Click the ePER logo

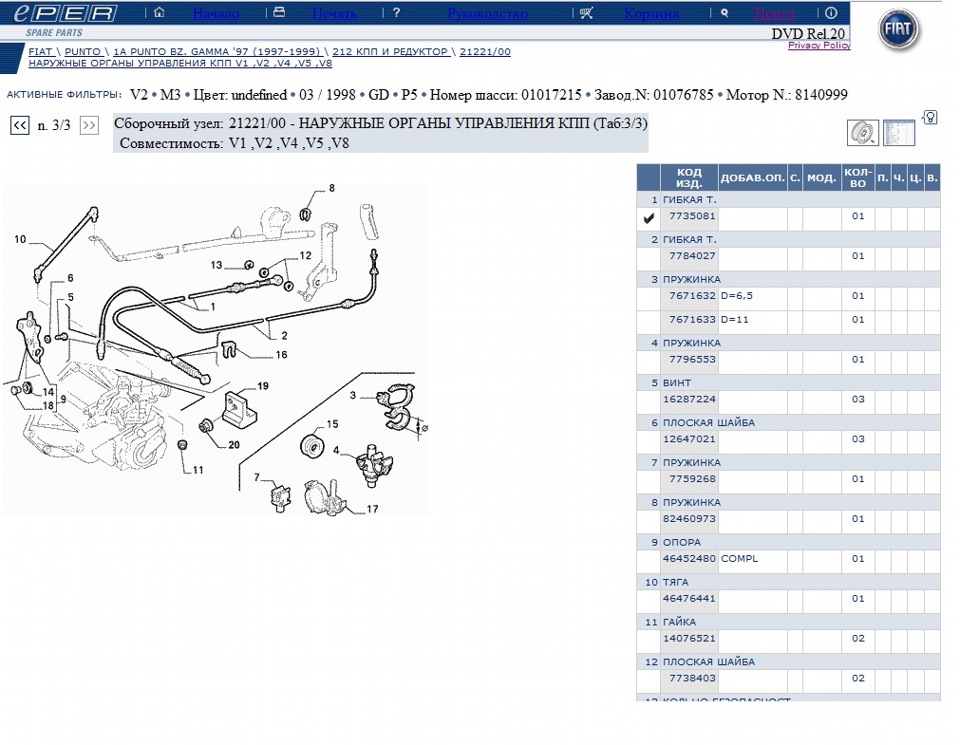(66, 13)
